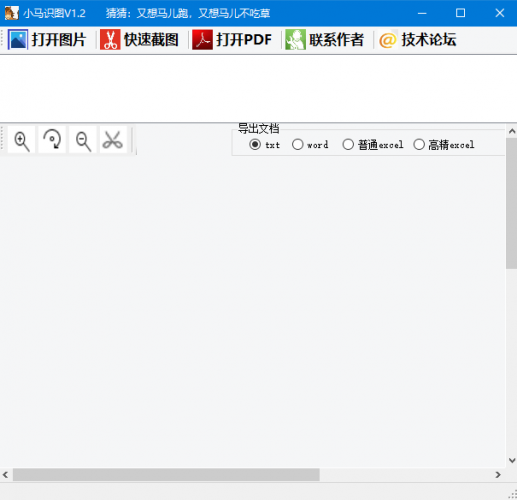
Task: Click the 打开图片 picture icon
Action: point(18,40)
